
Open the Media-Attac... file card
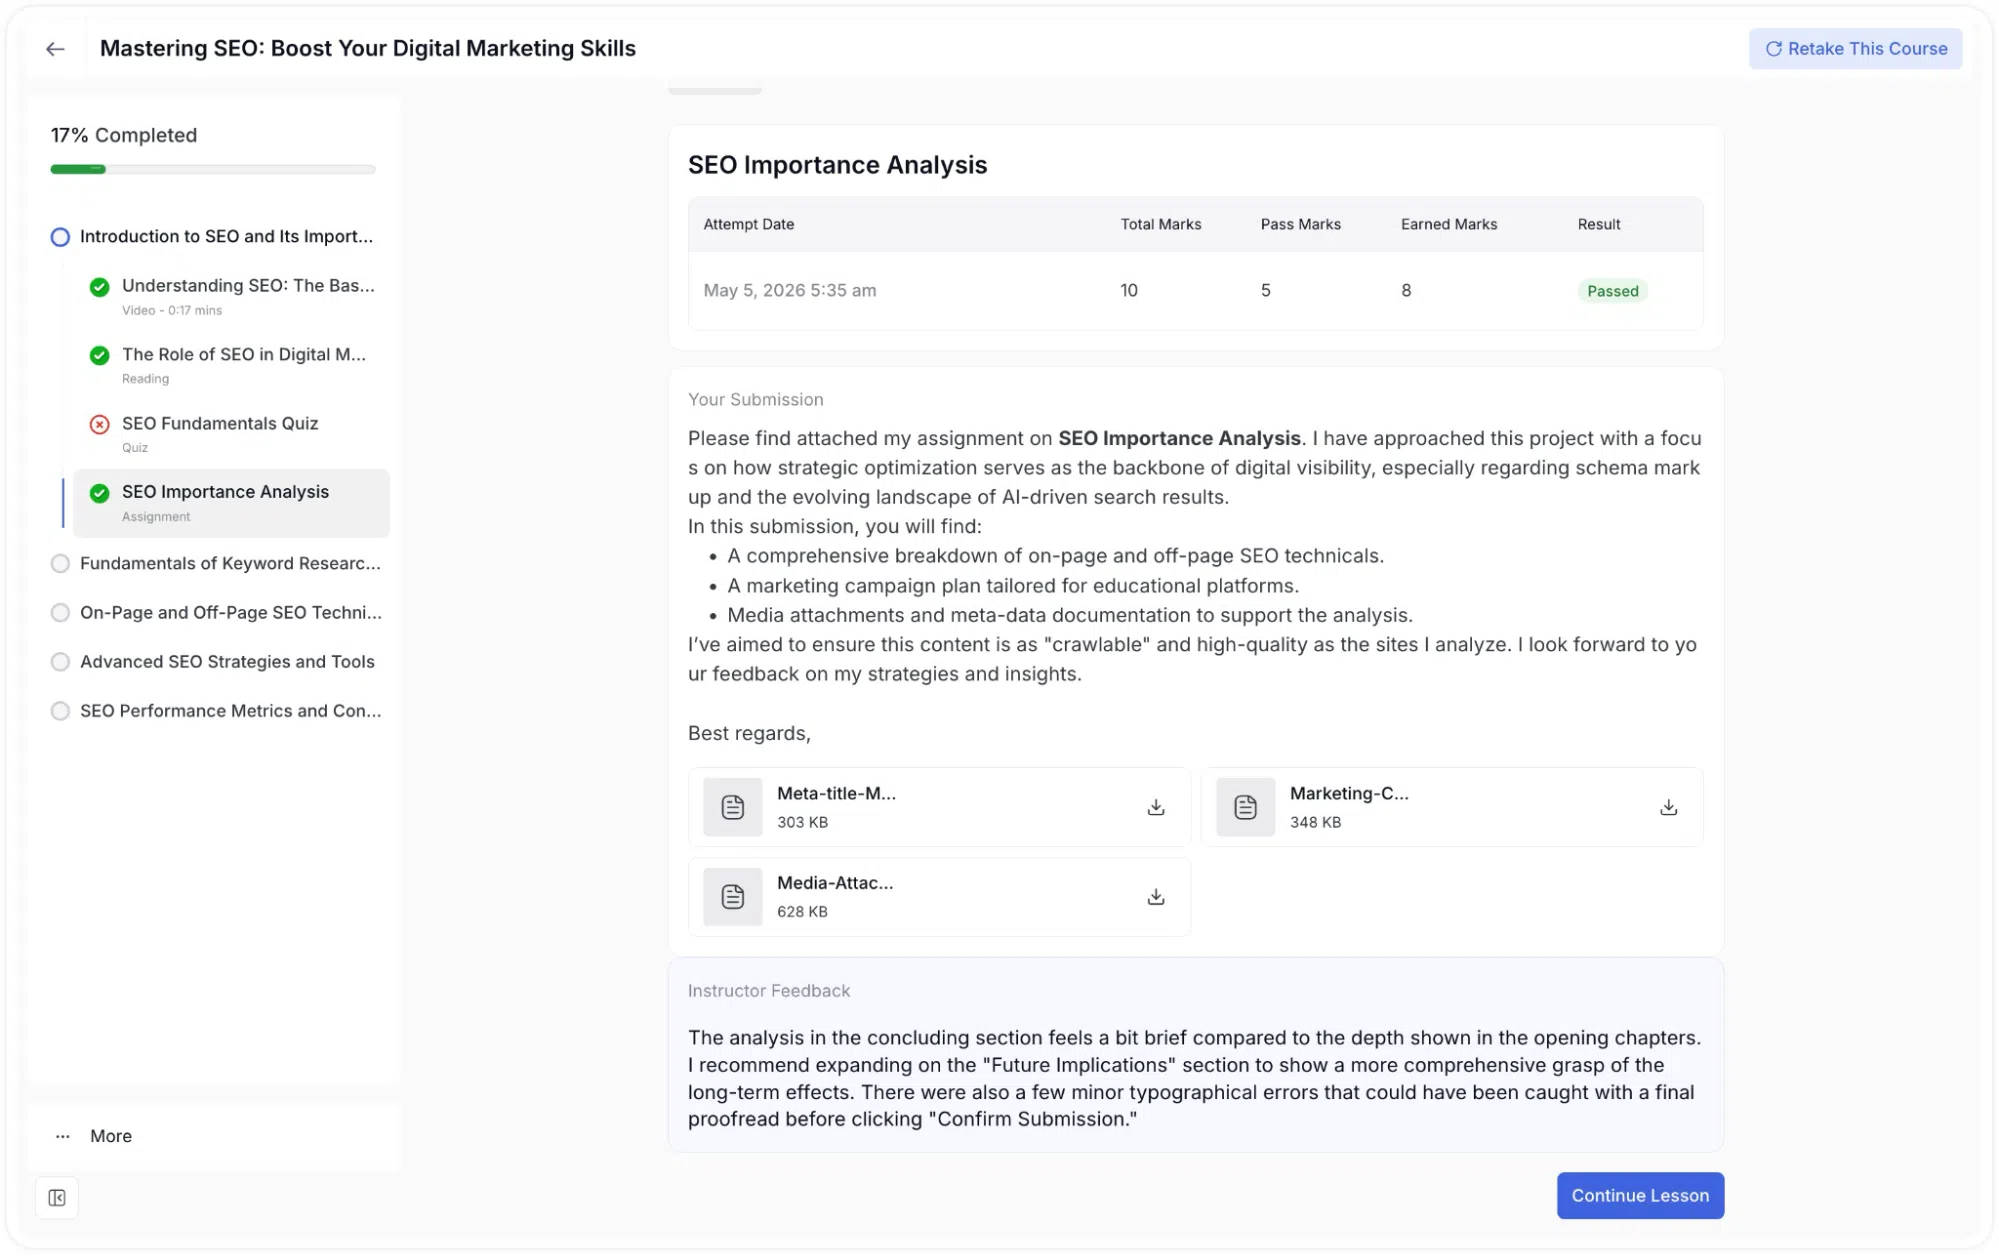coord(939,897)
